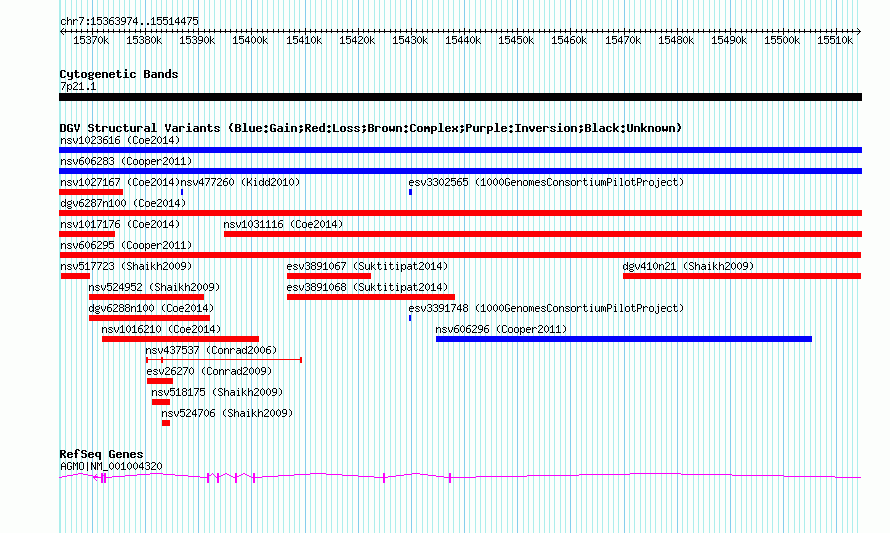This screenshot has height=533, width=890.
Task: Open the nsv477260 (Kidd2010) label
Action: pyautogui.click(x=240, y=182)
